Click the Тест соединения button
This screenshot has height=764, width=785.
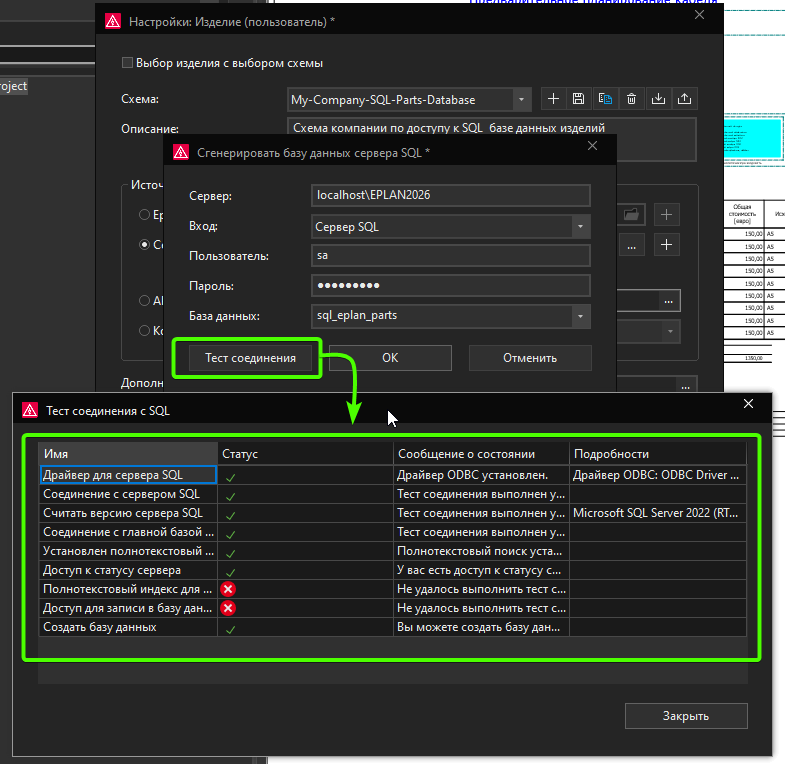pos(250,358)
